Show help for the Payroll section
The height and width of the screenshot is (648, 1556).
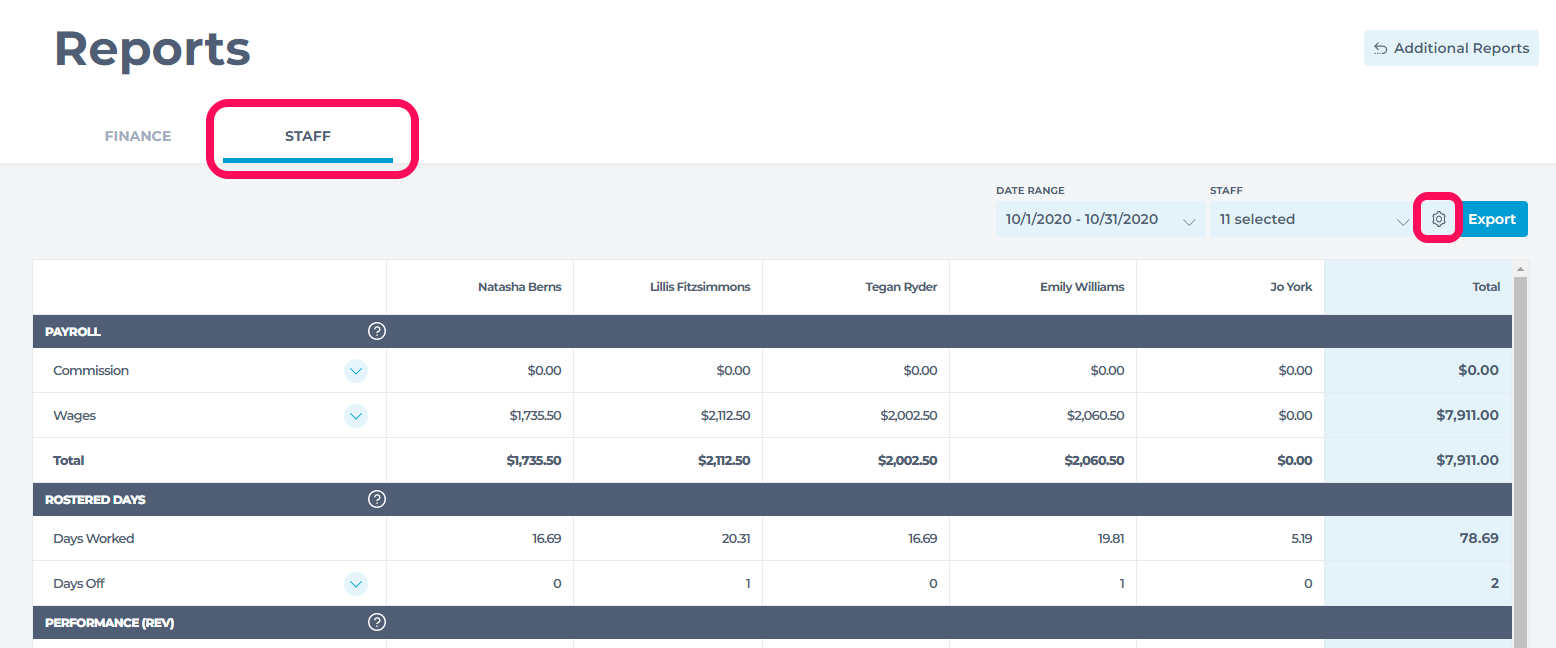coord(377,331)
